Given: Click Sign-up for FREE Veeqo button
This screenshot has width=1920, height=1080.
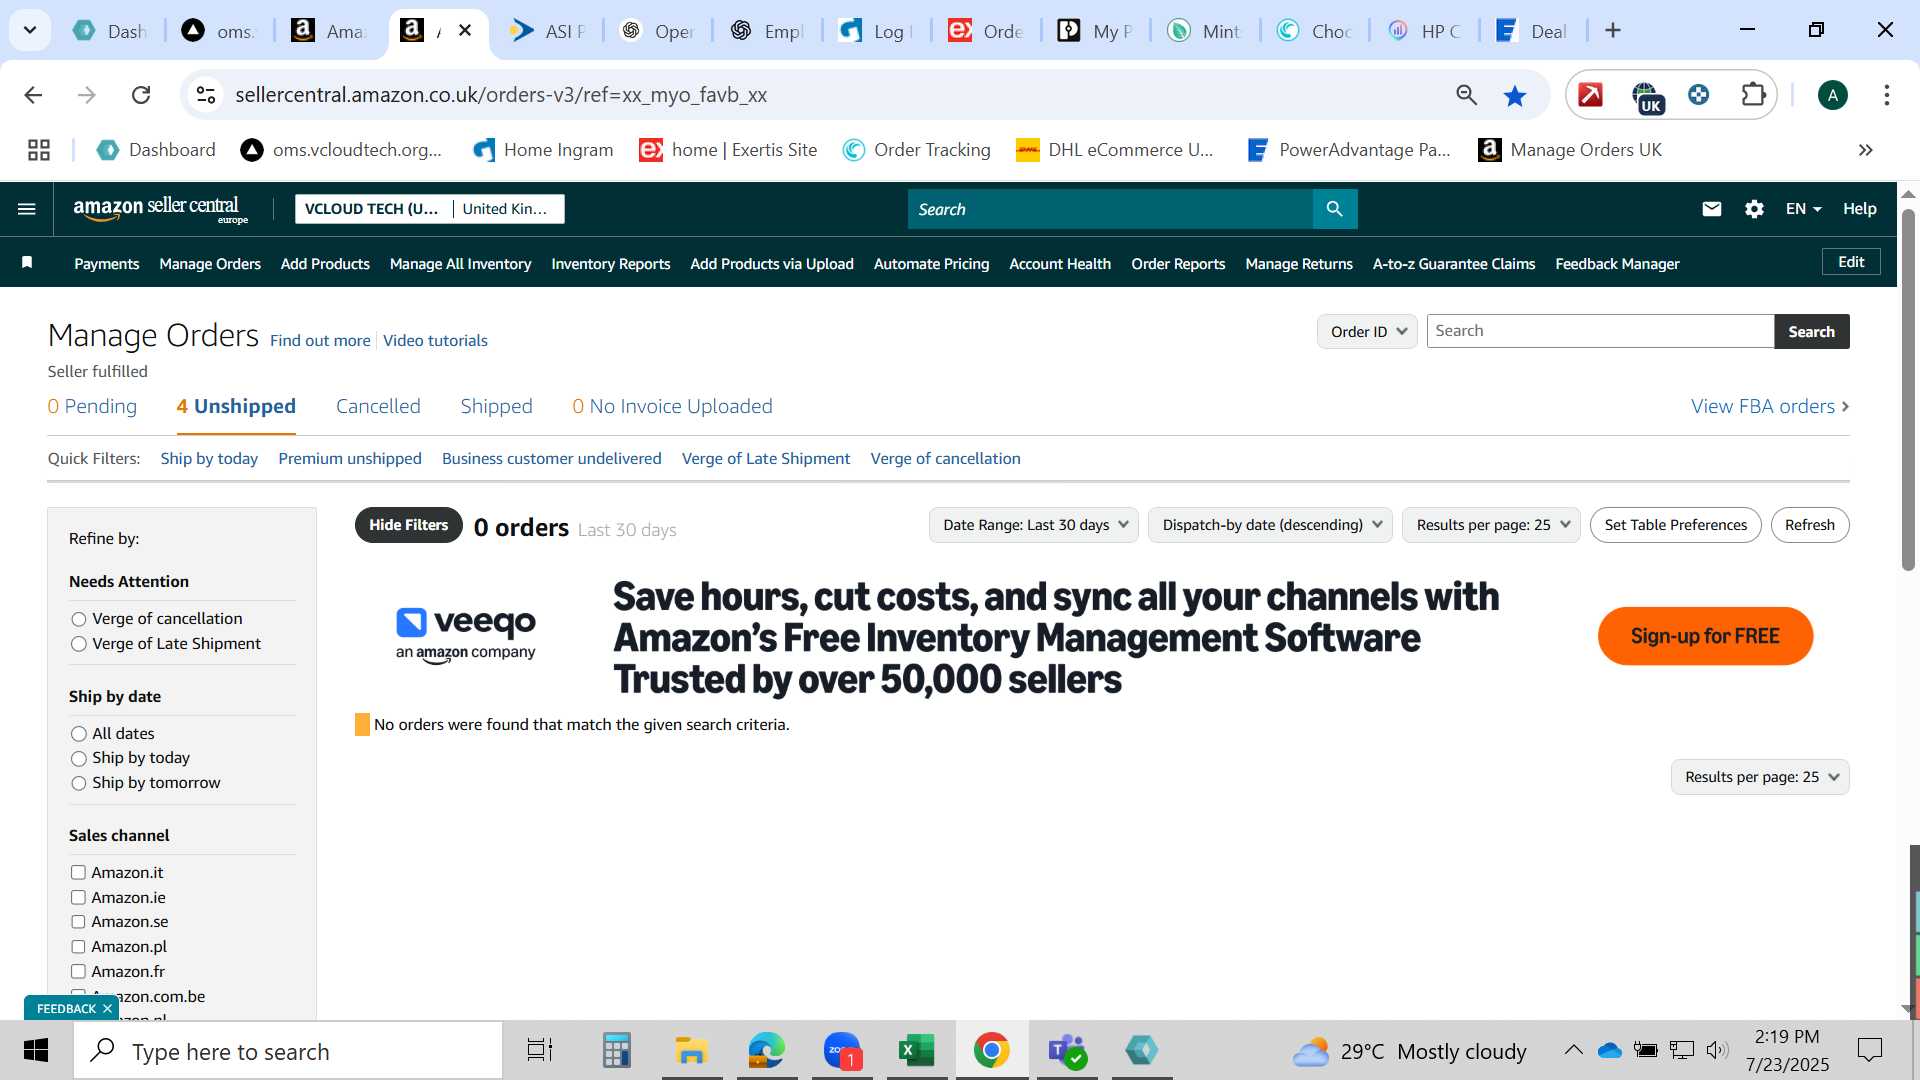Looking at the screenshot, I should pyautogui.click(x=1705, y=636).
